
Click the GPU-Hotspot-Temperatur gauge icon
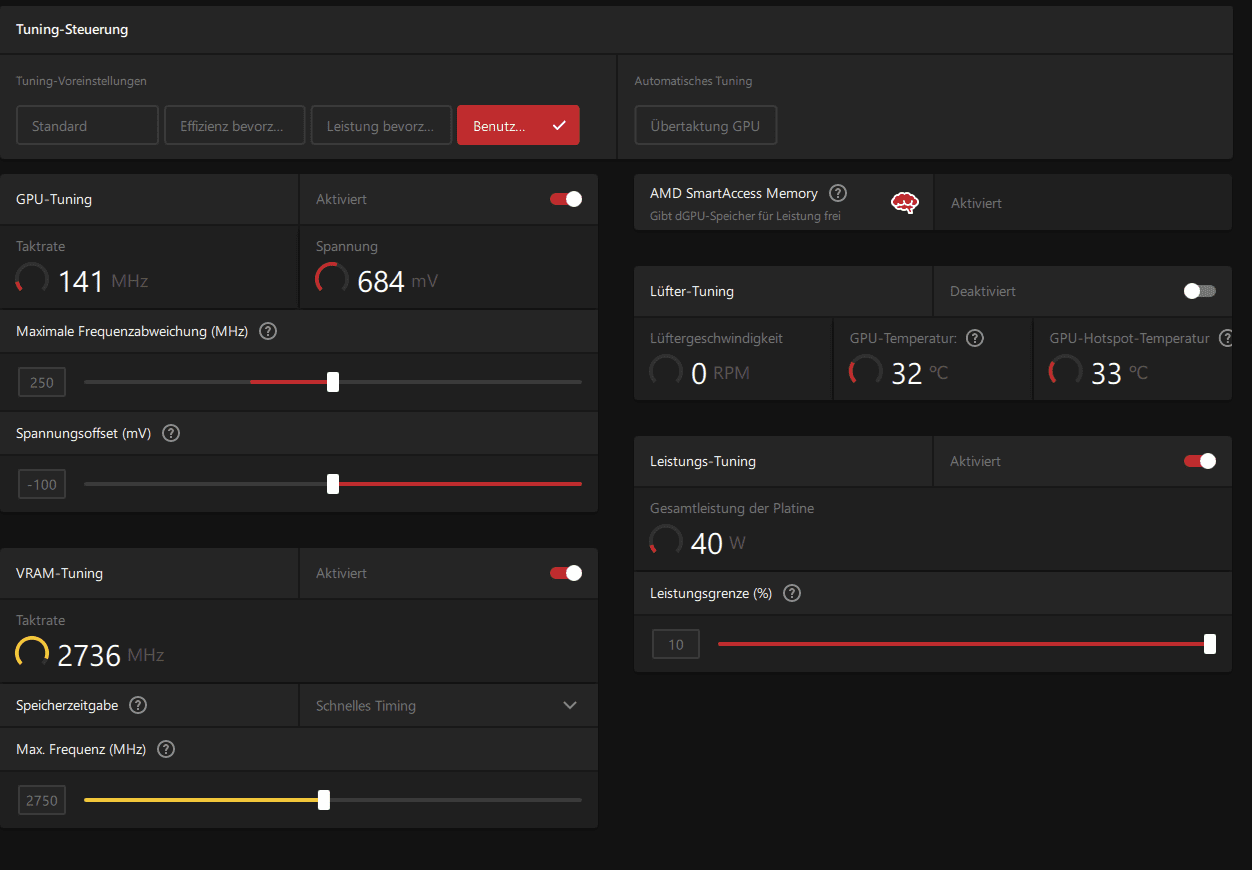pos(1065,371)
